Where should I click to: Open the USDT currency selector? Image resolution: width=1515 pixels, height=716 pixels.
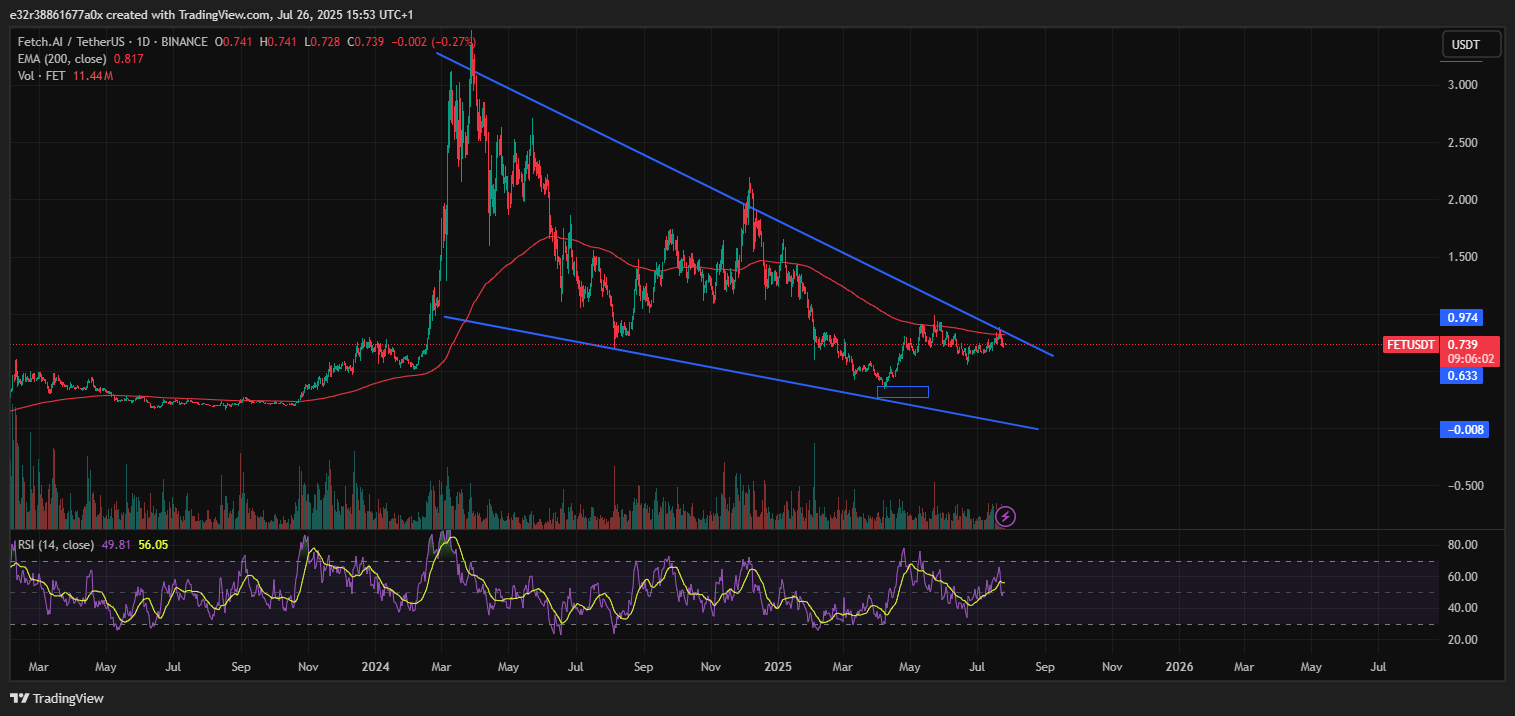[1472, 45]
